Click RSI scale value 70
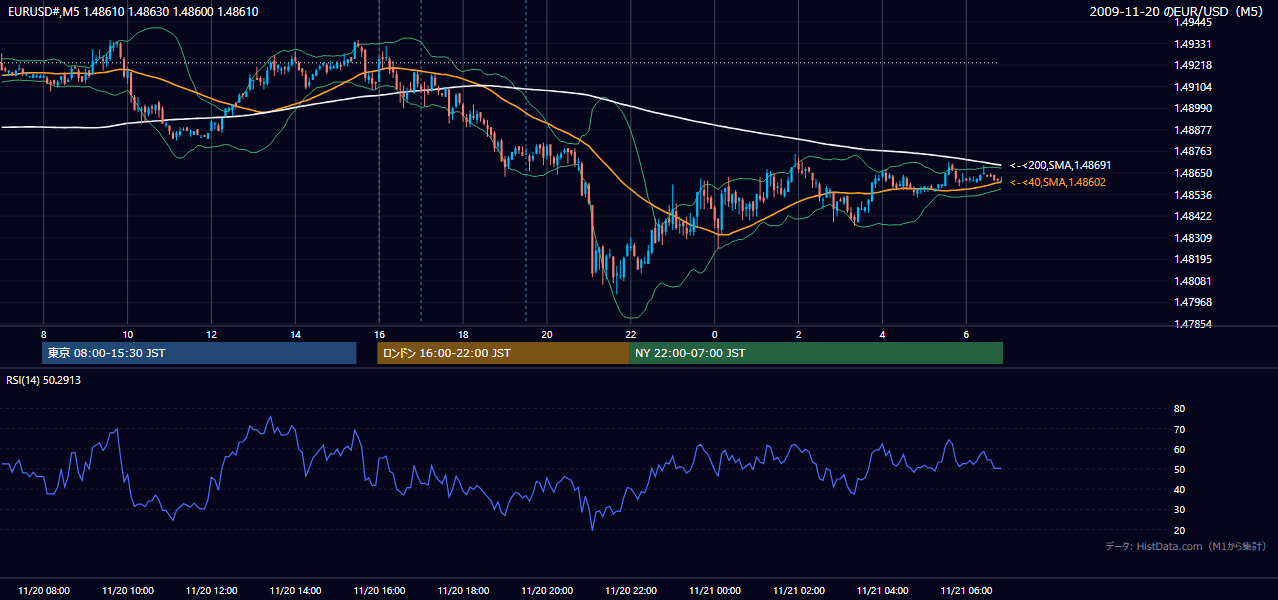Image resolution: width=1278 pixels, height=600 pixels. pyautogui.click(x=1179, y=429)
